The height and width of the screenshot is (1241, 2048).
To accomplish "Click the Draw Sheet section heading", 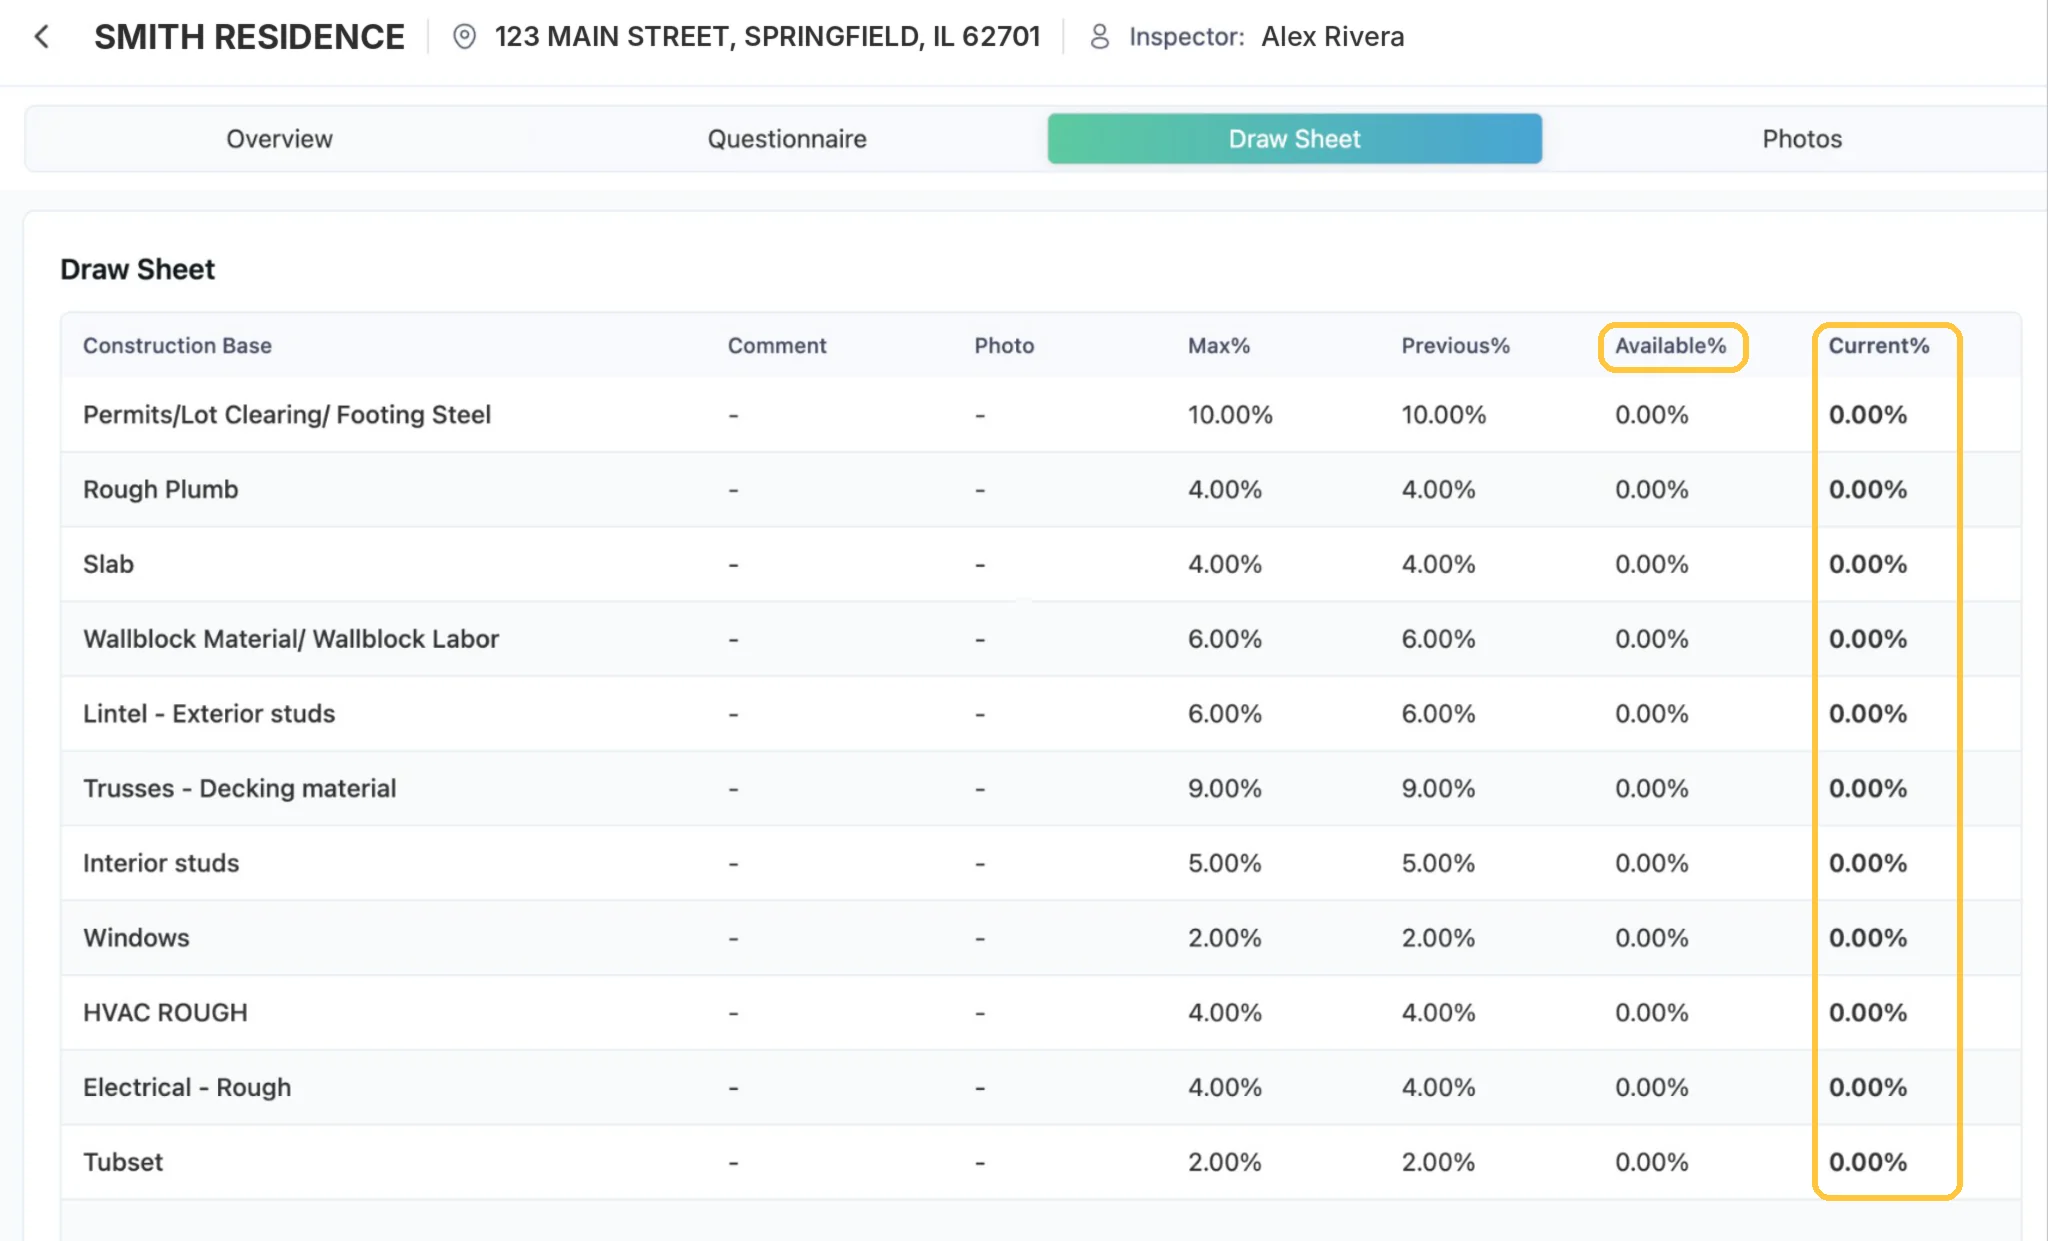I will click(x=137, y=270).
